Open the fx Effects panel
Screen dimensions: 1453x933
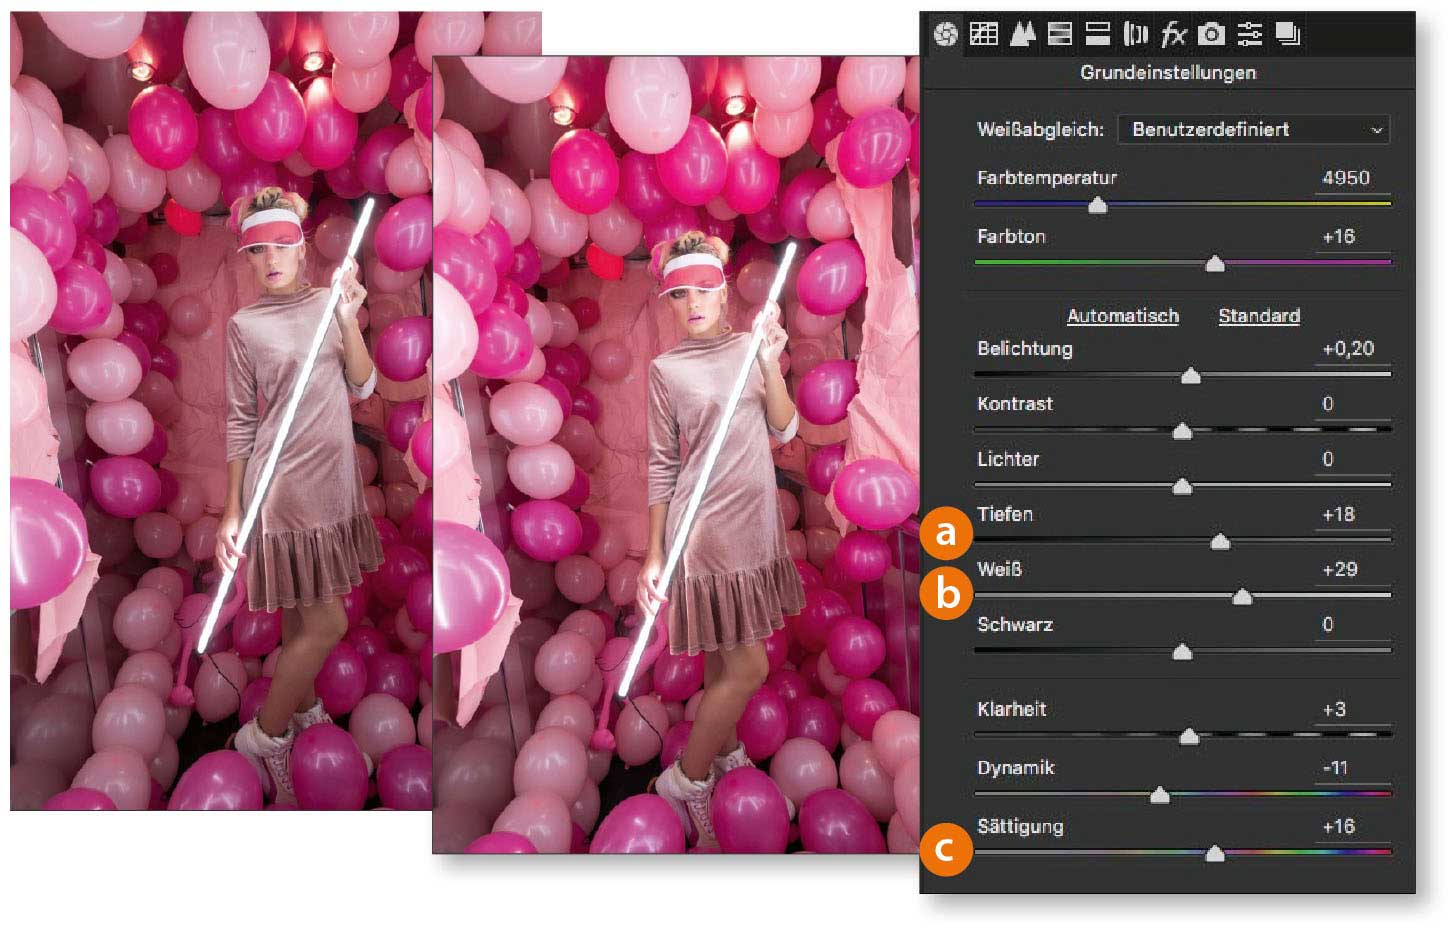[x=1173, y=35]
